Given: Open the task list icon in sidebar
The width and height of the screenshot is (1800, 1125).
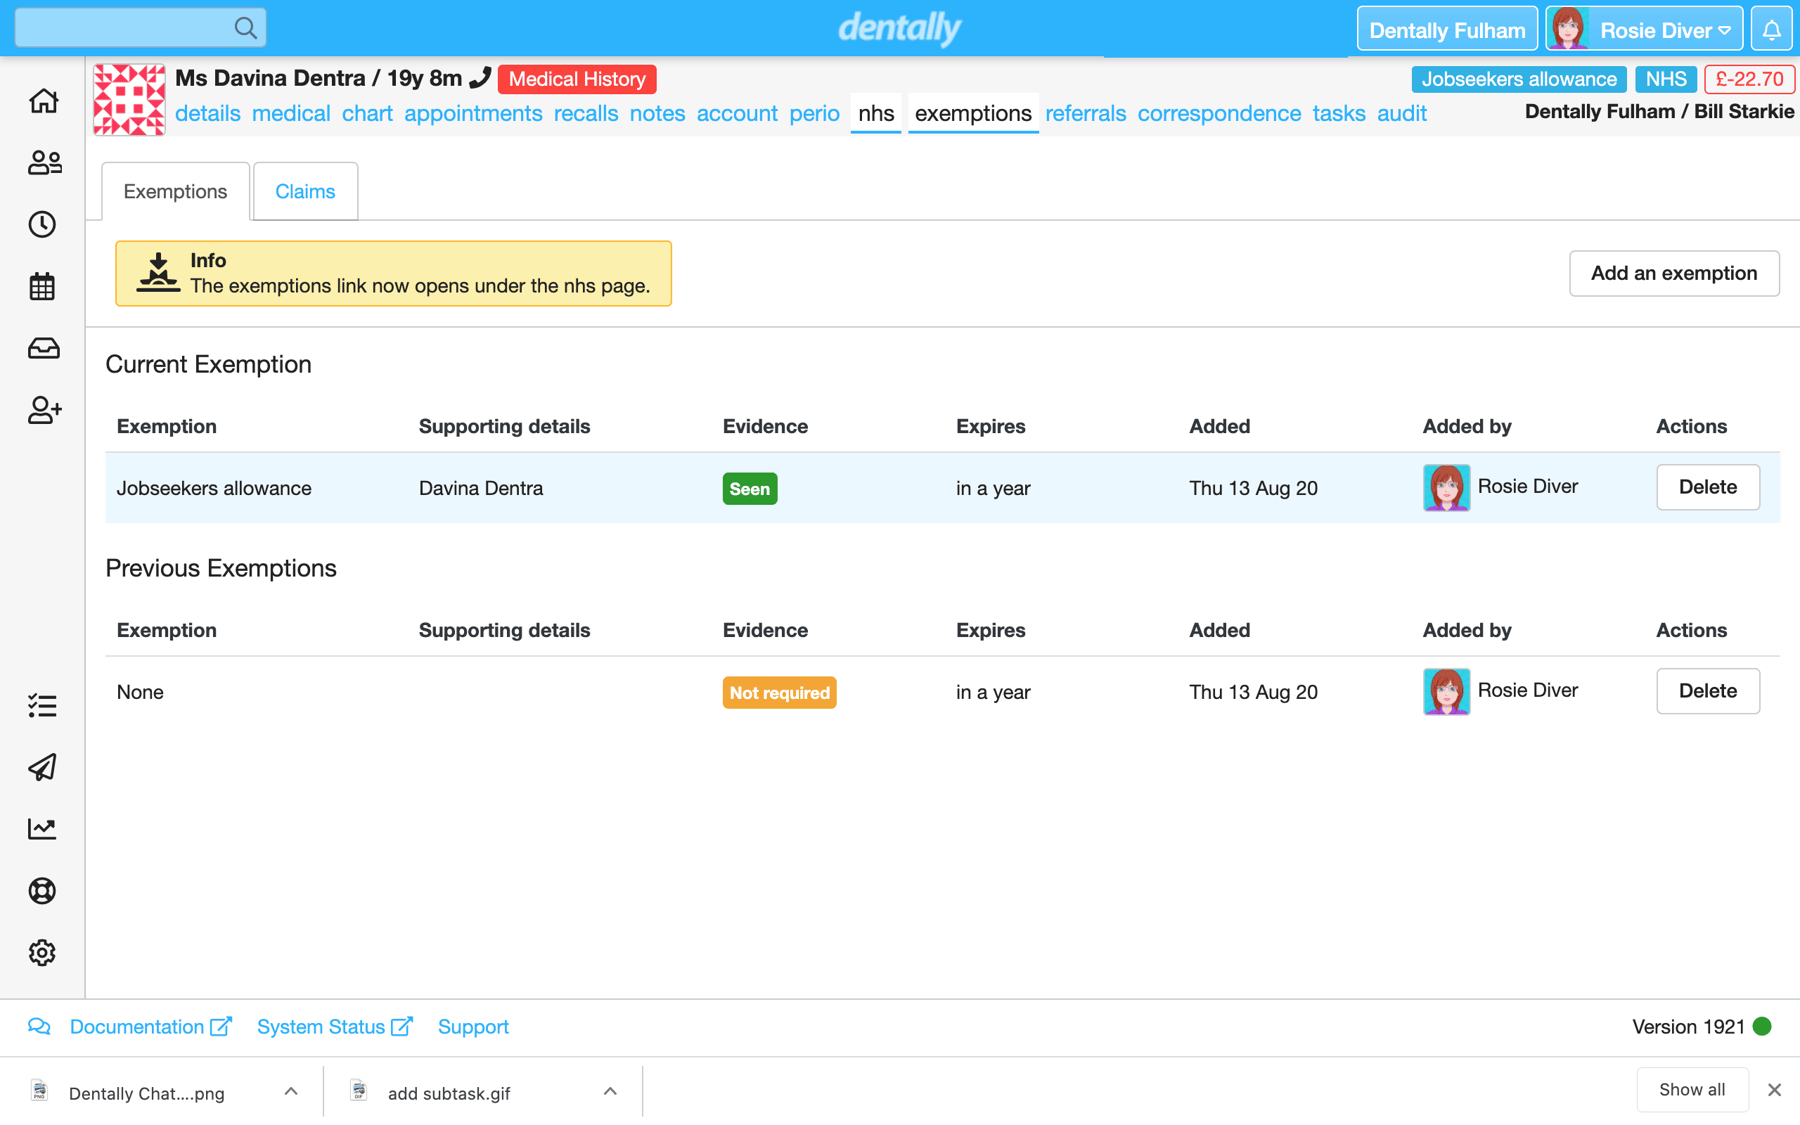Looking at the screenshot, I should point(43,706).
